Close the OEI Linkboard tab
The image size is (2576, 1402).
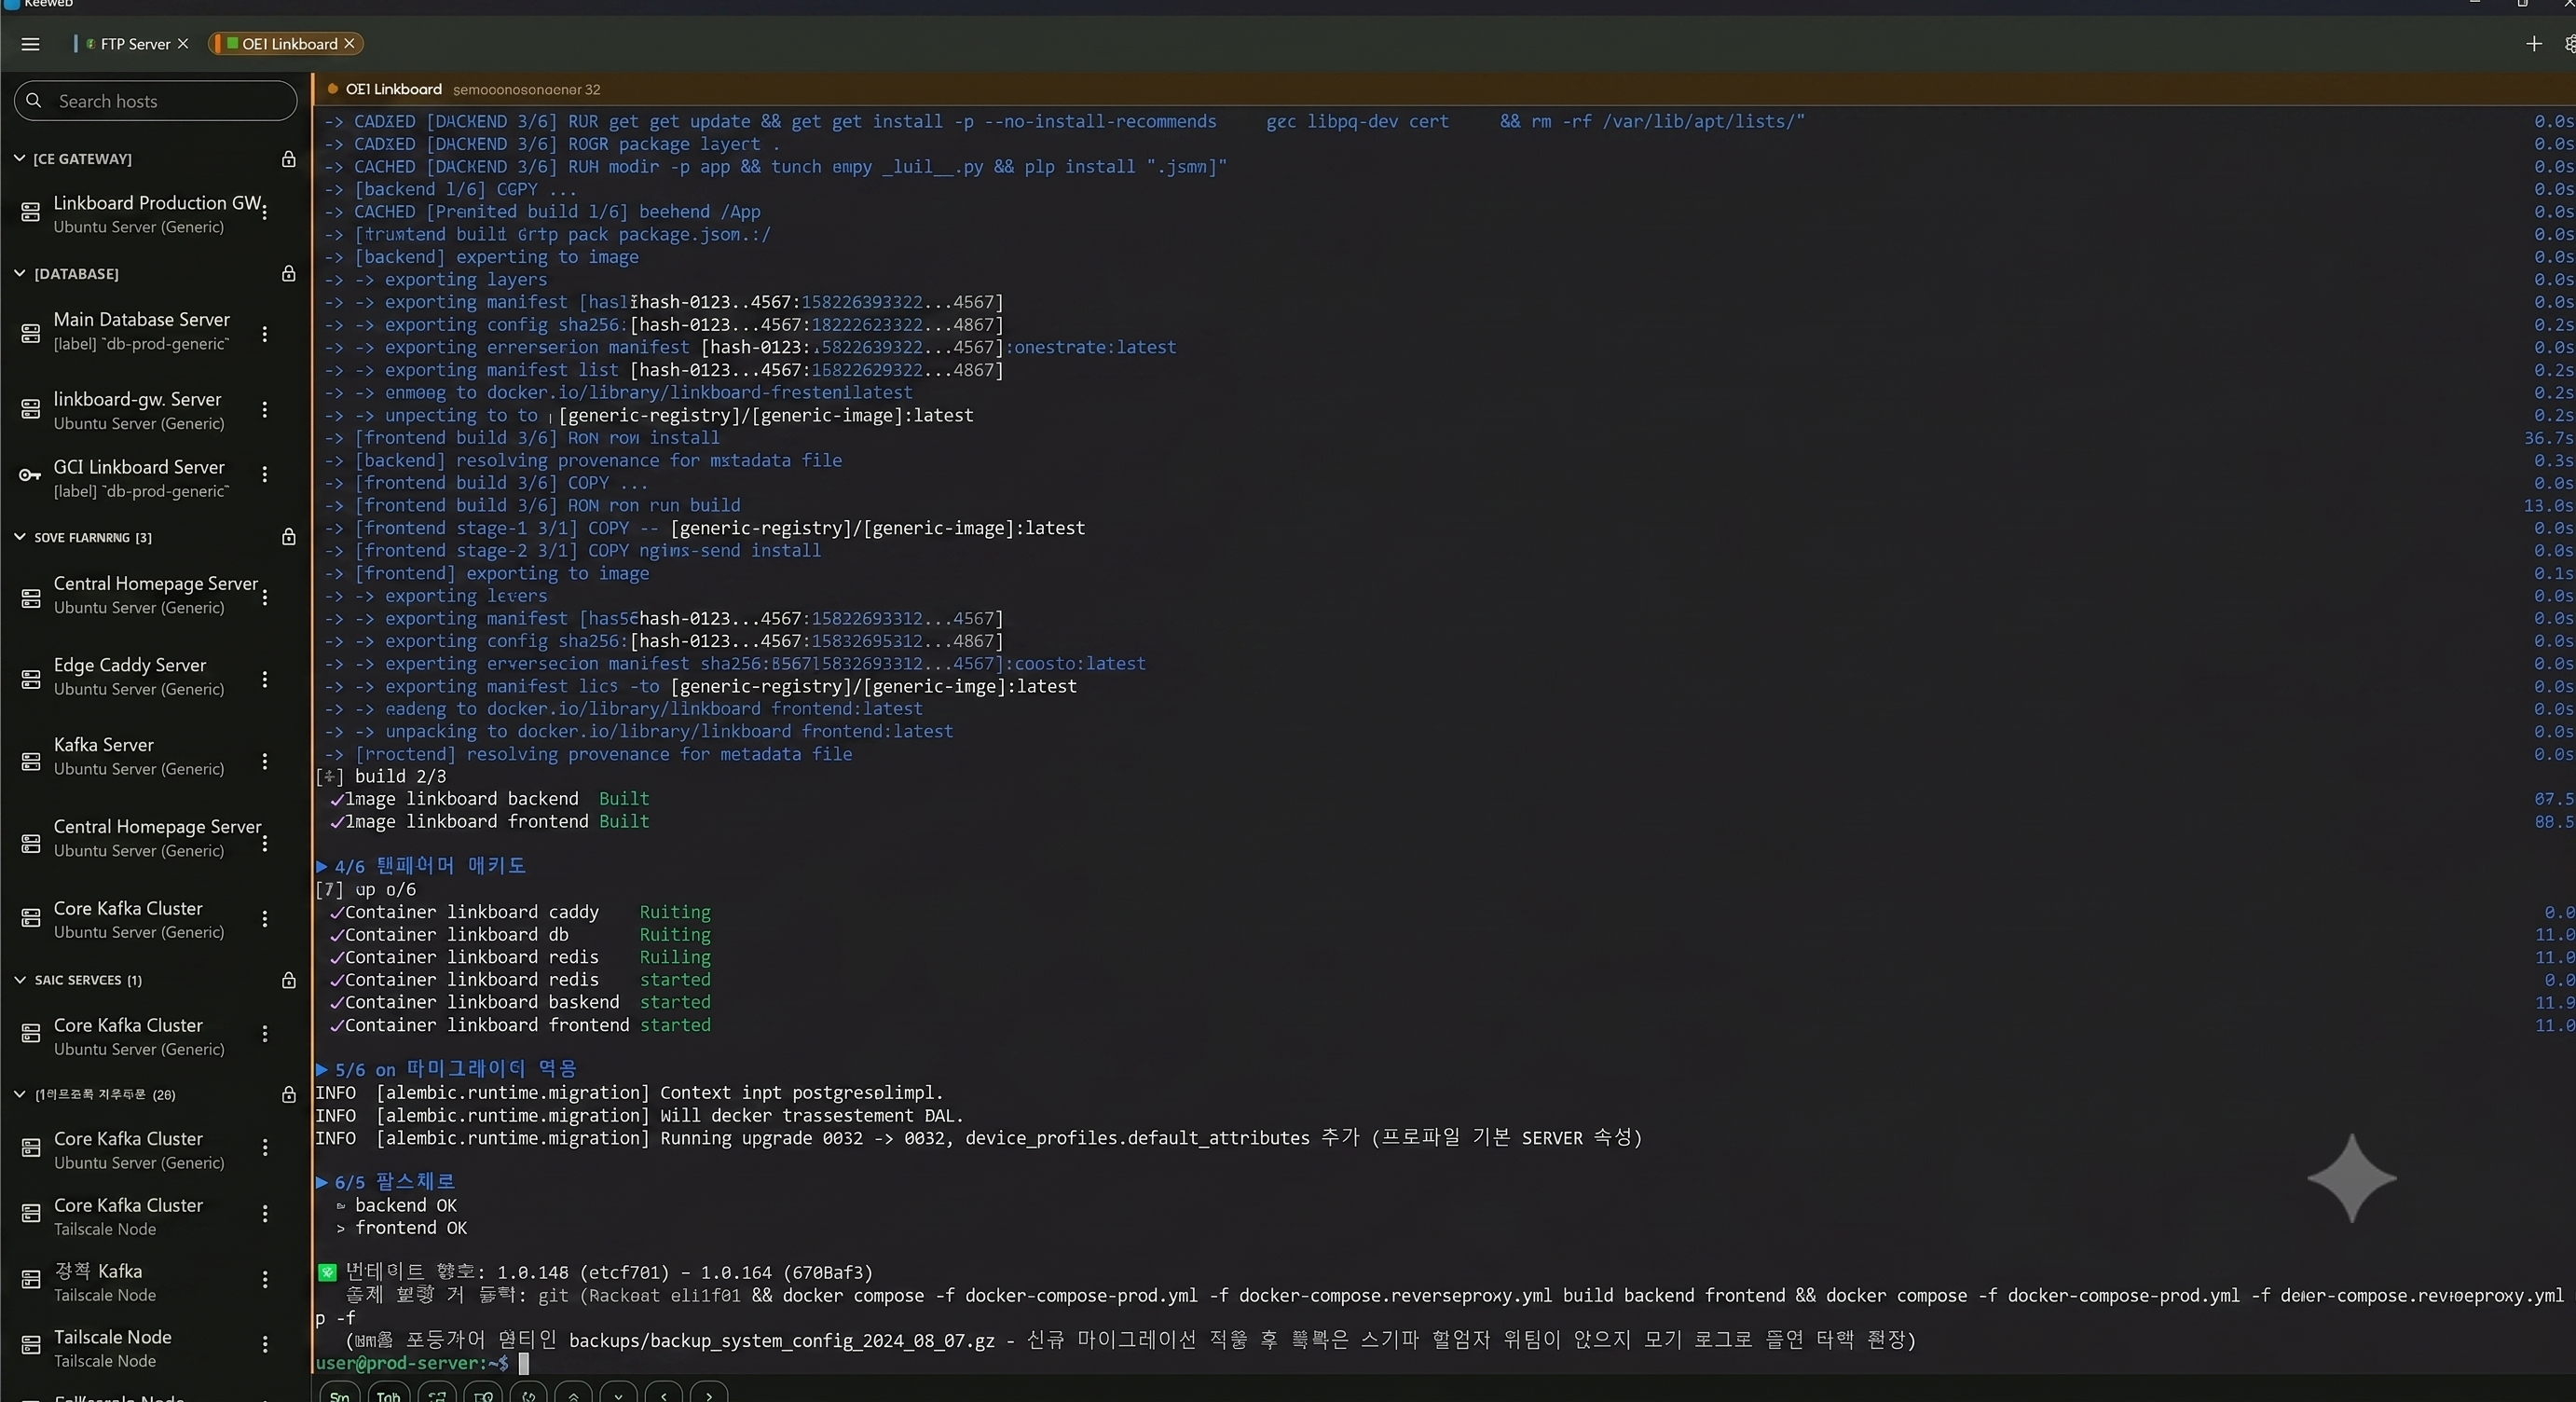(349, 43)
